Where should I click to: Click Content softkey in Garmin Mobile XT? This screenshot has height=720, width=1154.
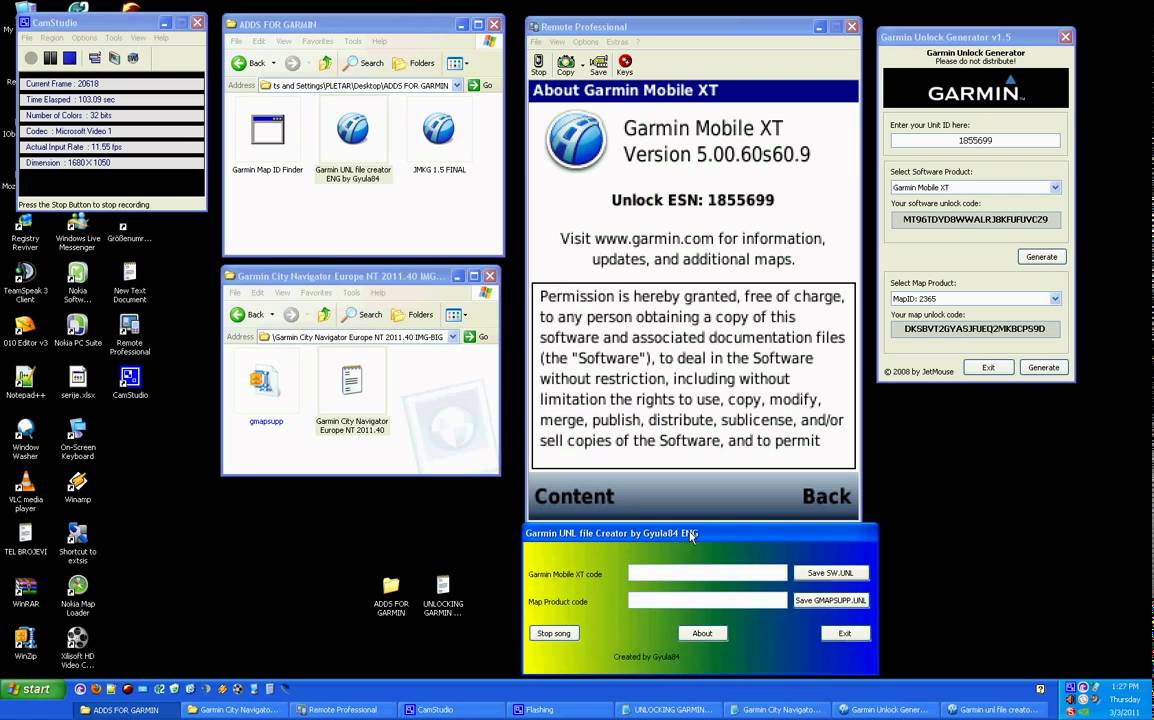tap(574, 495)
